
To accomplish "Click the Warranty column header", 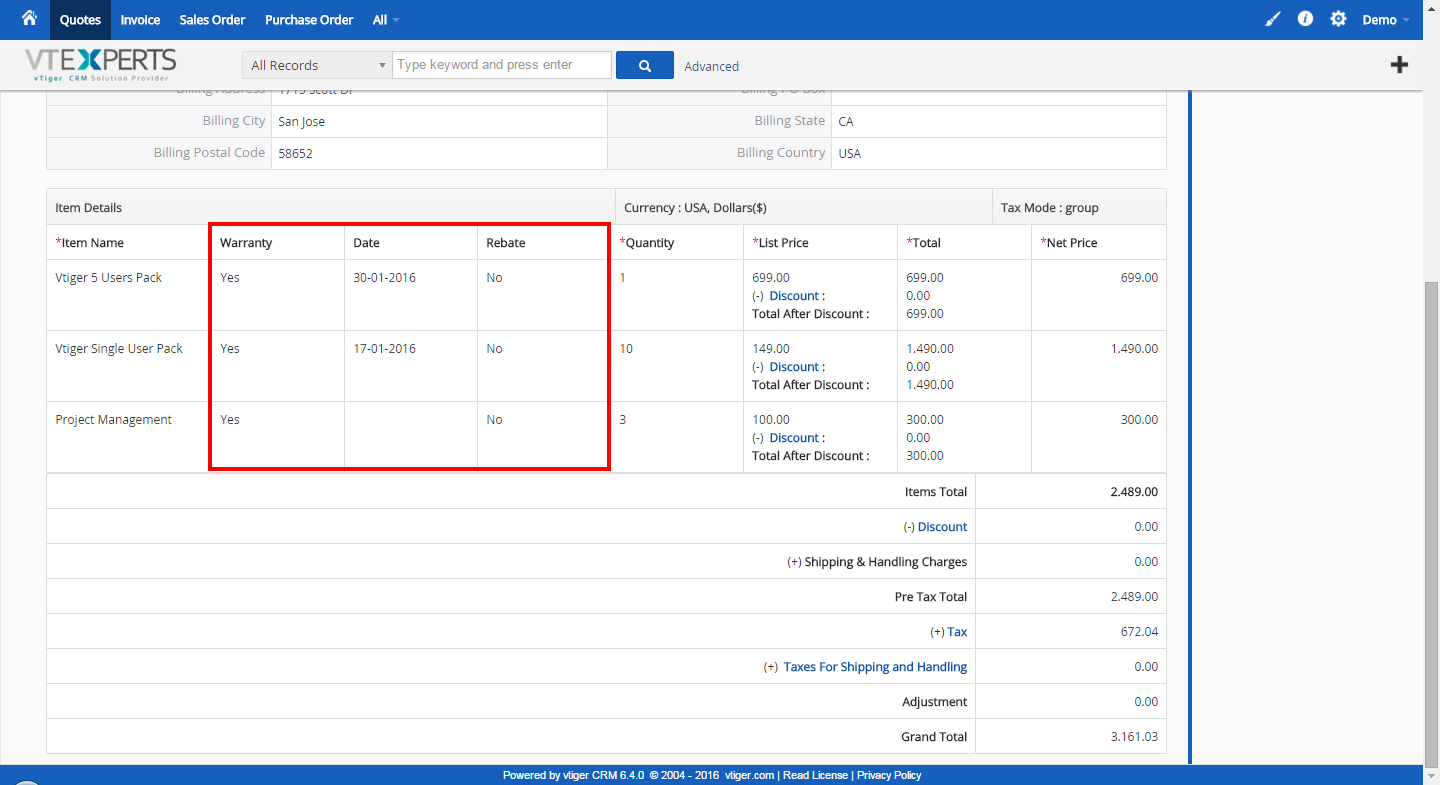I will click(246, 243).
